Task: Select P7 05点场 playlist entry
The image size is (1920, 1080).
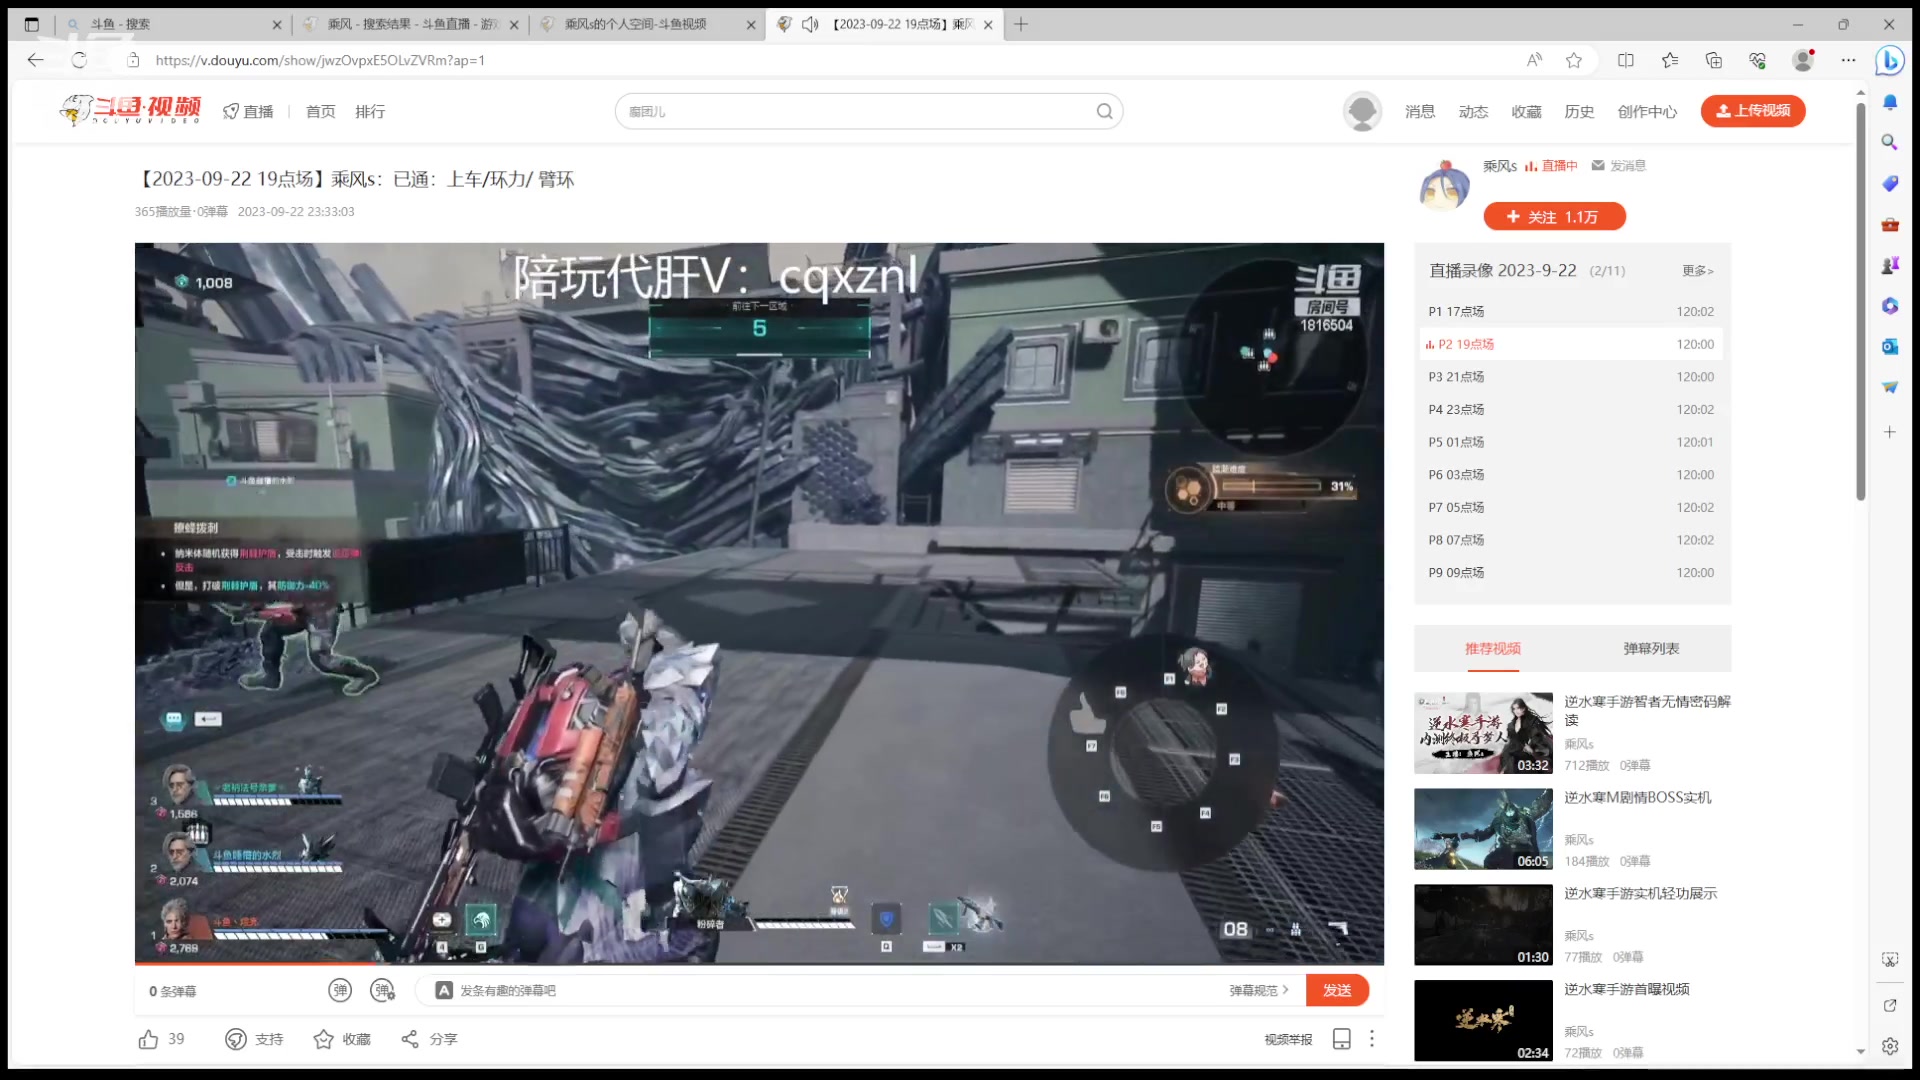Action: [x=1571, y=507]
